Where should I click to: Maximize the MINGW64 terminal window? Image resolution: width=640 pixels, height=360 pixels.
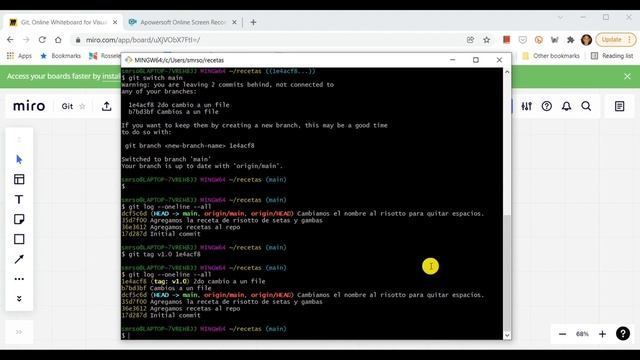tap(476, 60)
